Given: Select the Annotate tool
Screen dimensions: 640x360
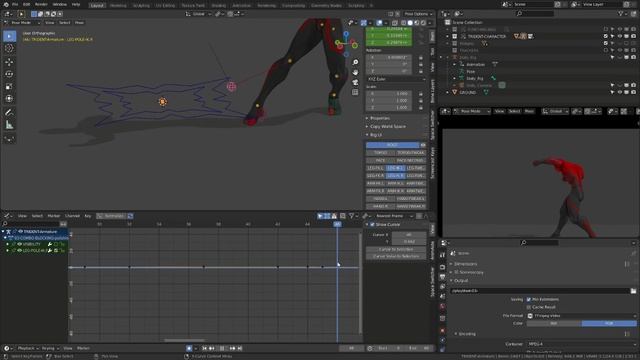Looking at the screenshot, I should coord(9,112).
